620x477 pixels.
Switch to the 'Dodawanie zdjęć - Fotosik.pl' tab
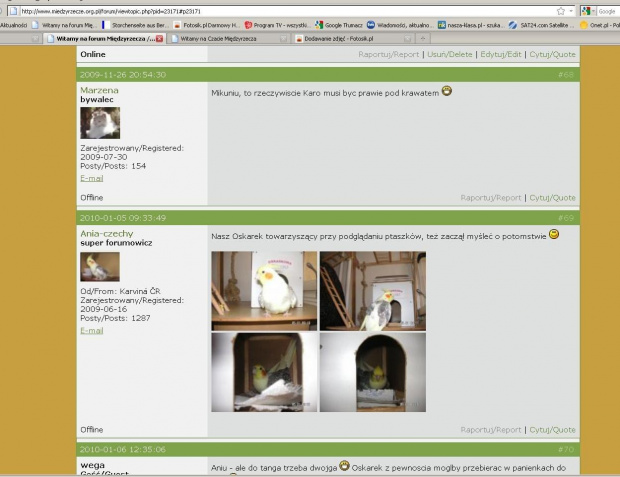(x=353, y=39)
